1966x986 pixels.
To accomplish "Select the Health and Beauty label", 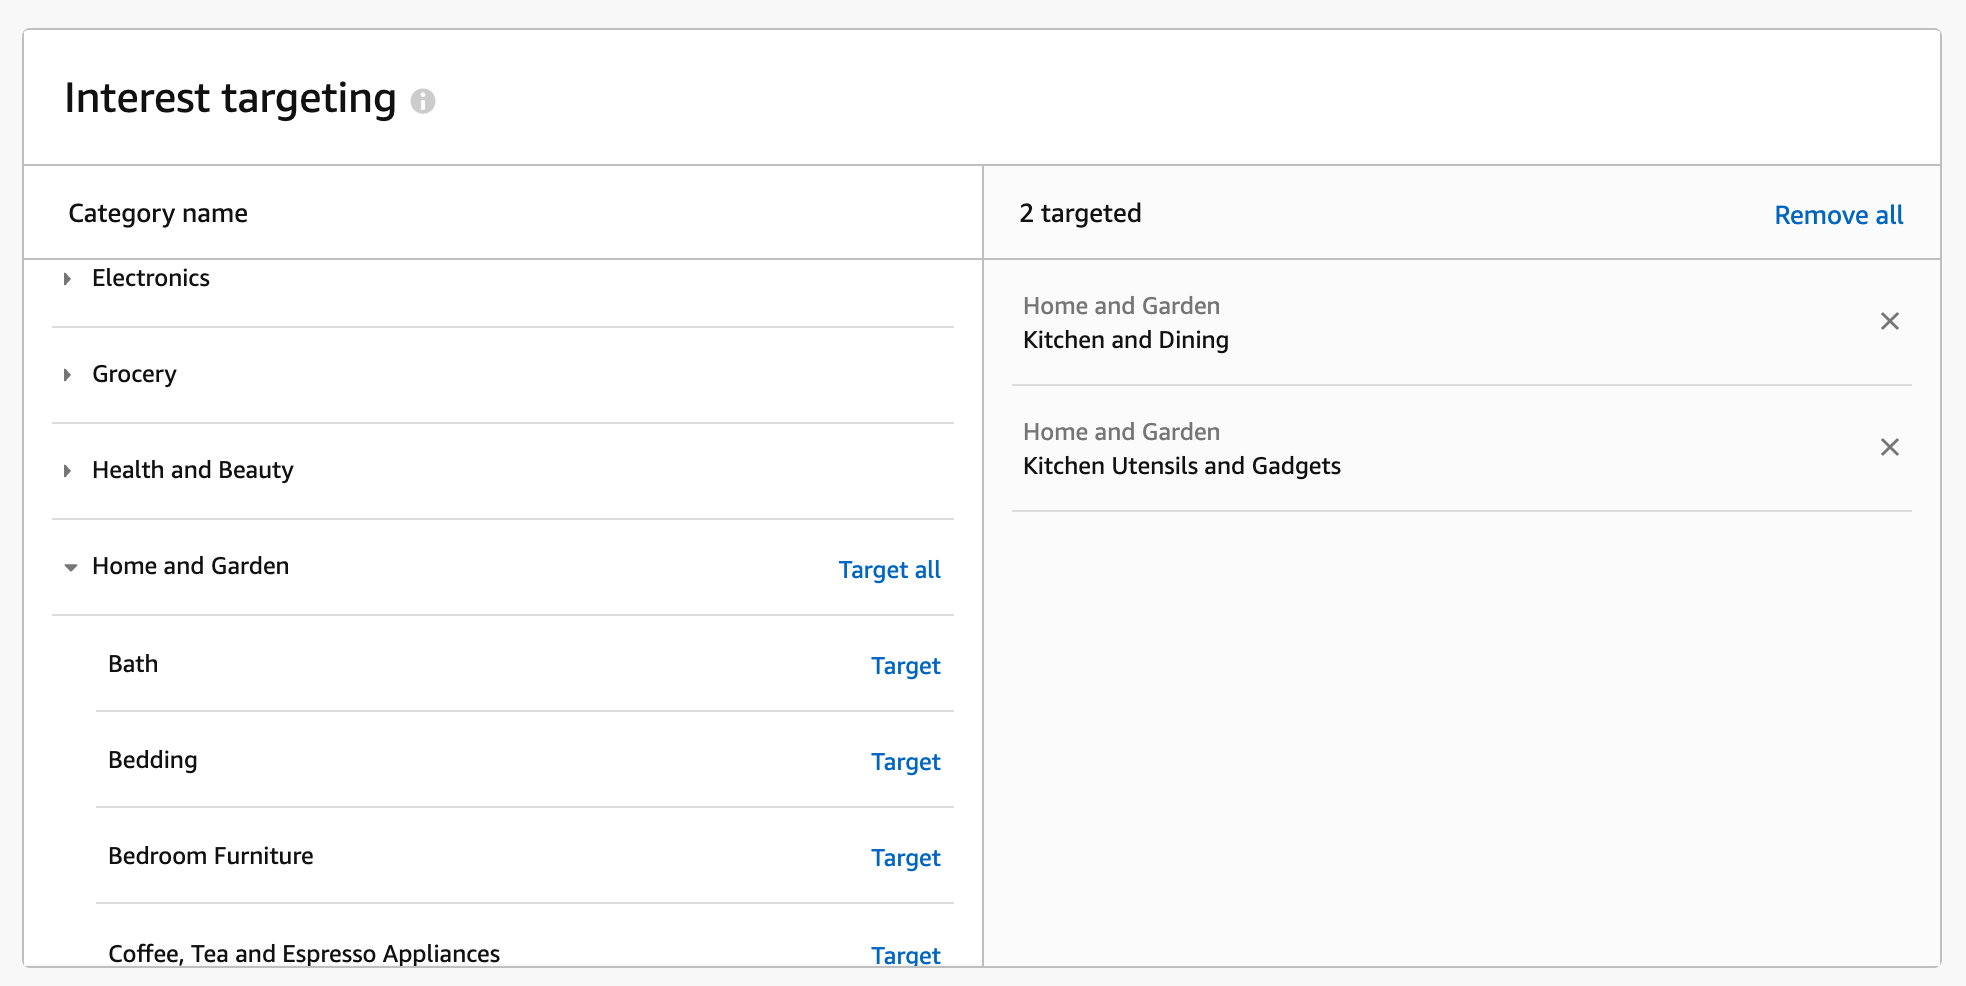I will [x=193, y=470].
